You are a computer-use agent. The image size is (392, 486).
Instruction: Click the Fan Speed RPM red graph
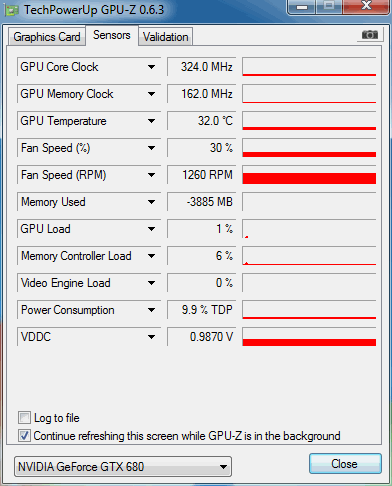[x=309, y=175]
